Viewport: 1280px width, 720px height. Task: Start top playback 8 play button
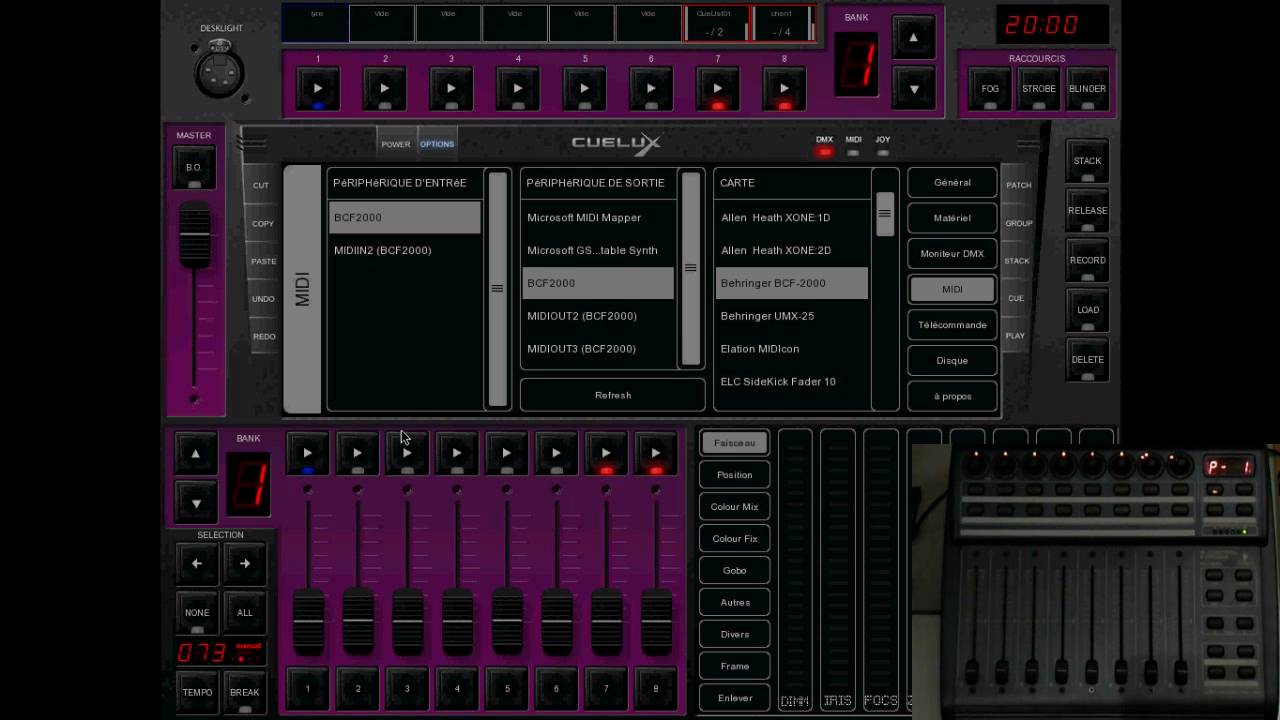[784, 89]
